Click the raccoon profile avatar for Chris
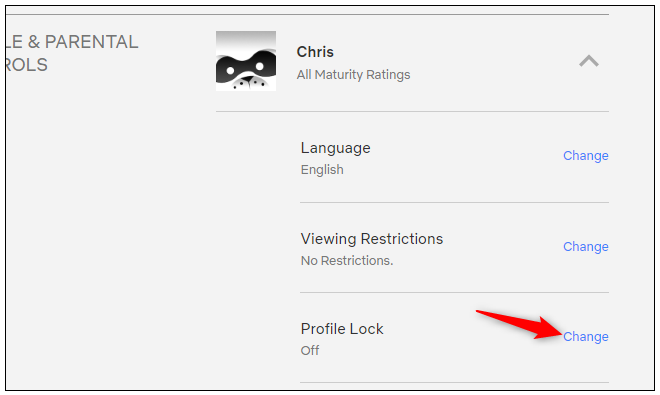The height and width of the screenshot is (395, 660). pyautogui.click(x=246, y=61)
